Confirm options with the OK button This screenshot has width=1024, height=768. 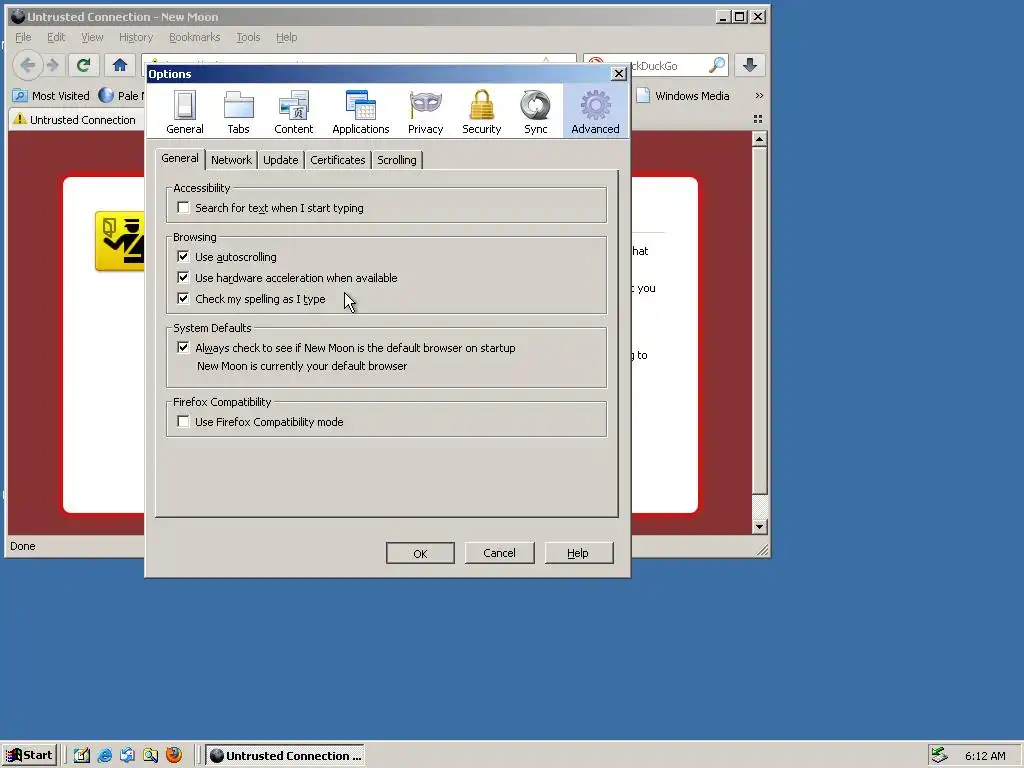[420, 553]
